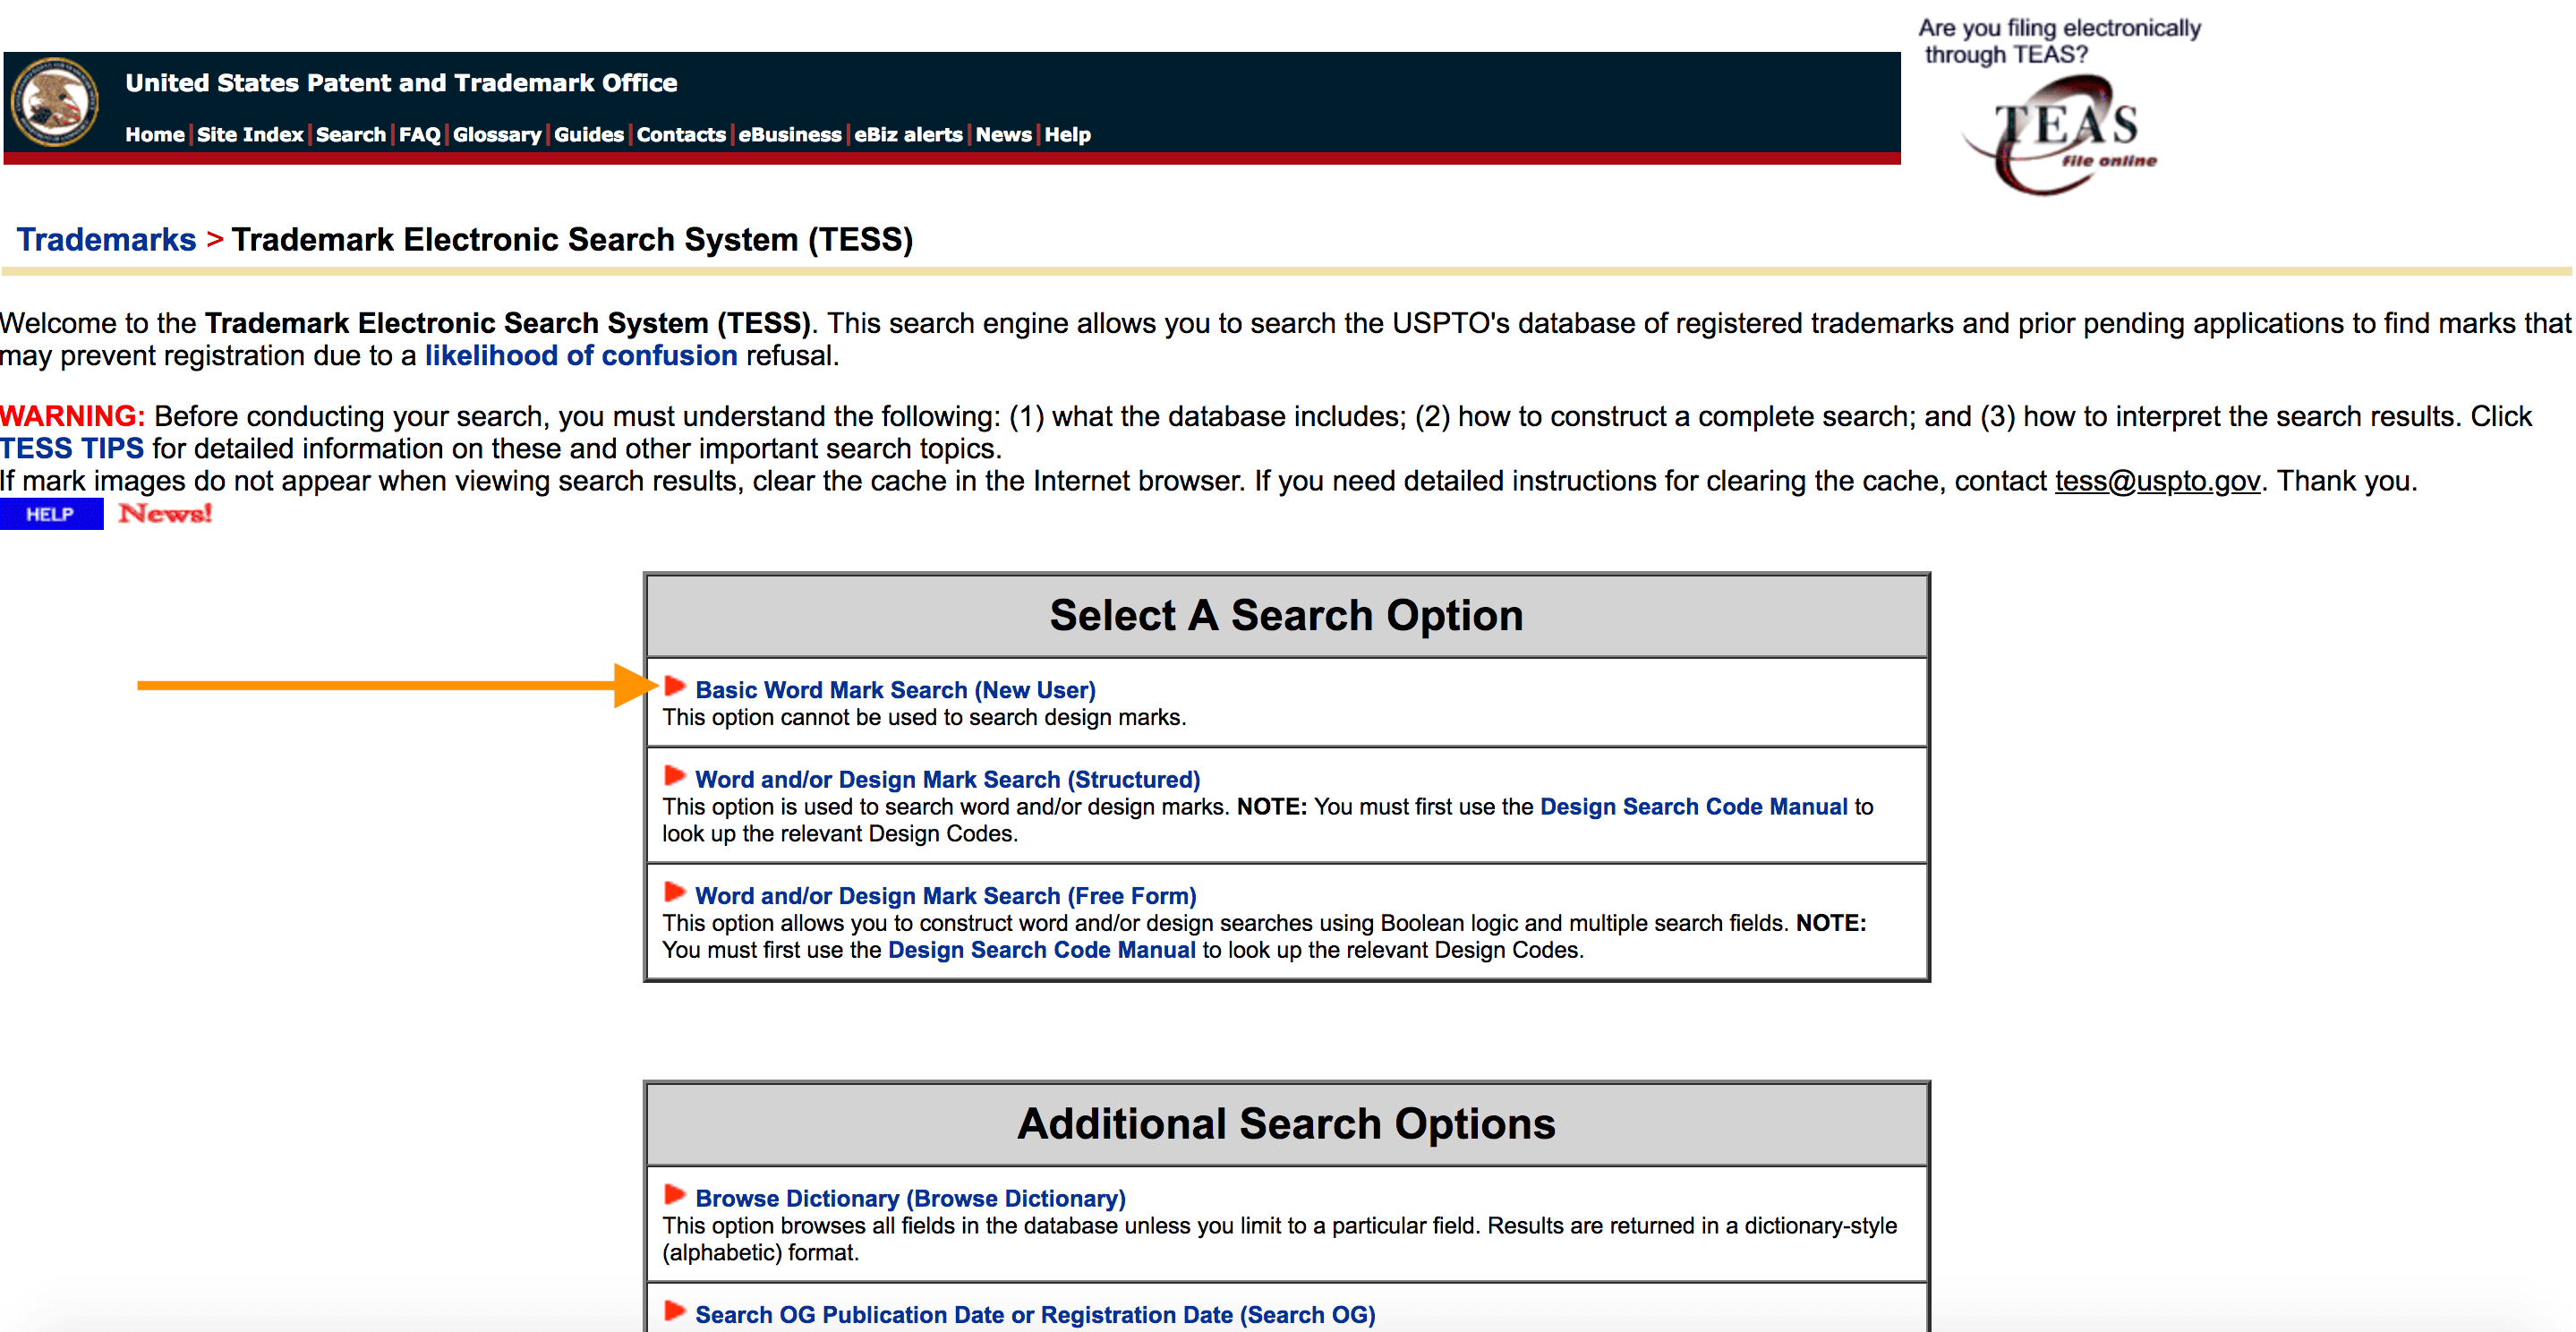This screenshot has width=2576, height=1332.
Task: Open Word and/or Design Mark Search (Free Form)
Action: (945, 896)
